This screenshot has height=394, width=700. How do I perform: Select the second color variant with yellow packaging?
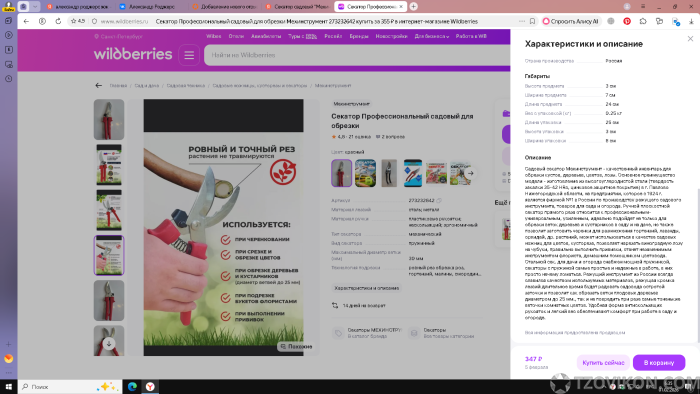click(365, 173)
